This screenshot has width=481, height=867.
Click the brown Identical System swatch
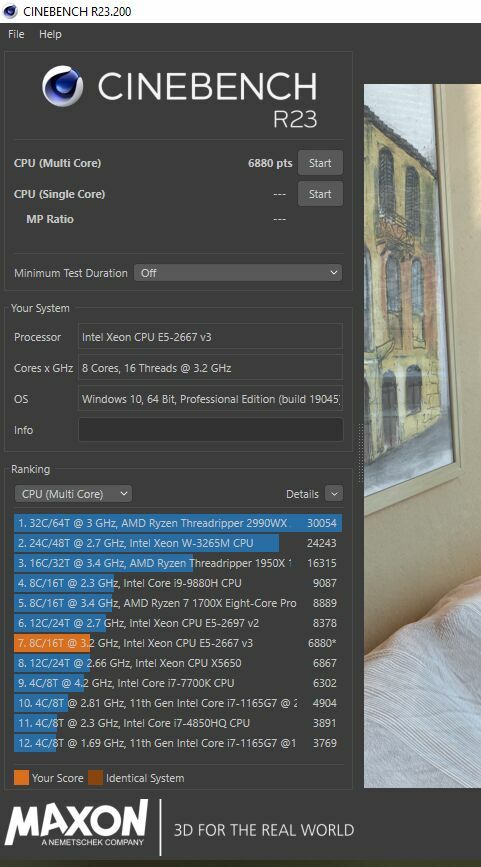[x=96, y=778]
